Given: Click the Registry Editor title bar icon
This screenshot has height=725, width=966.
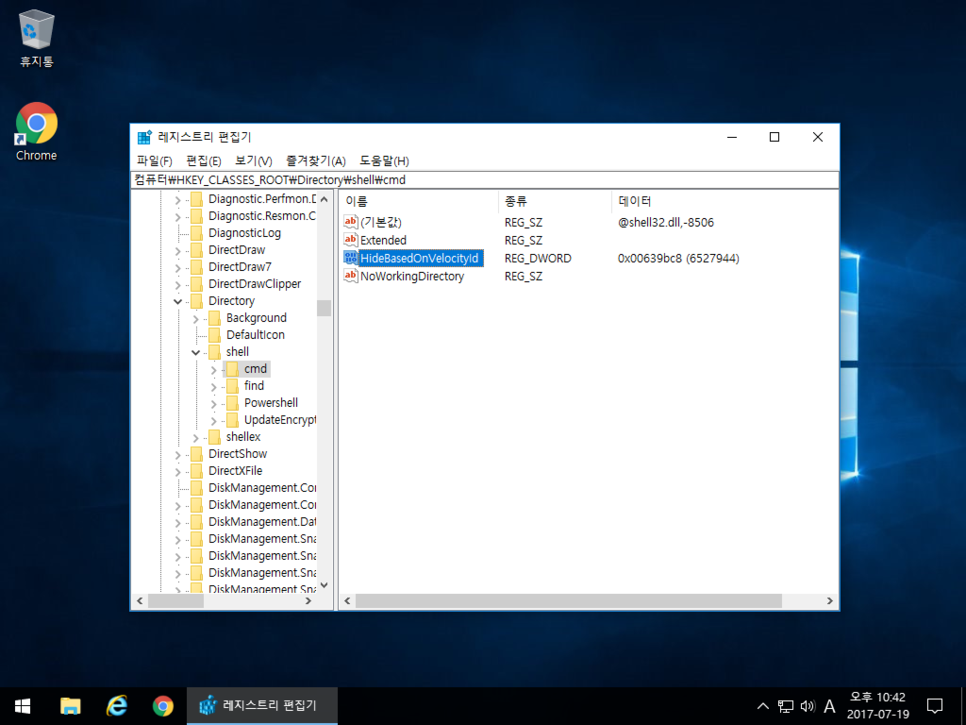Looking at the screenshot, I should point(145,137).
